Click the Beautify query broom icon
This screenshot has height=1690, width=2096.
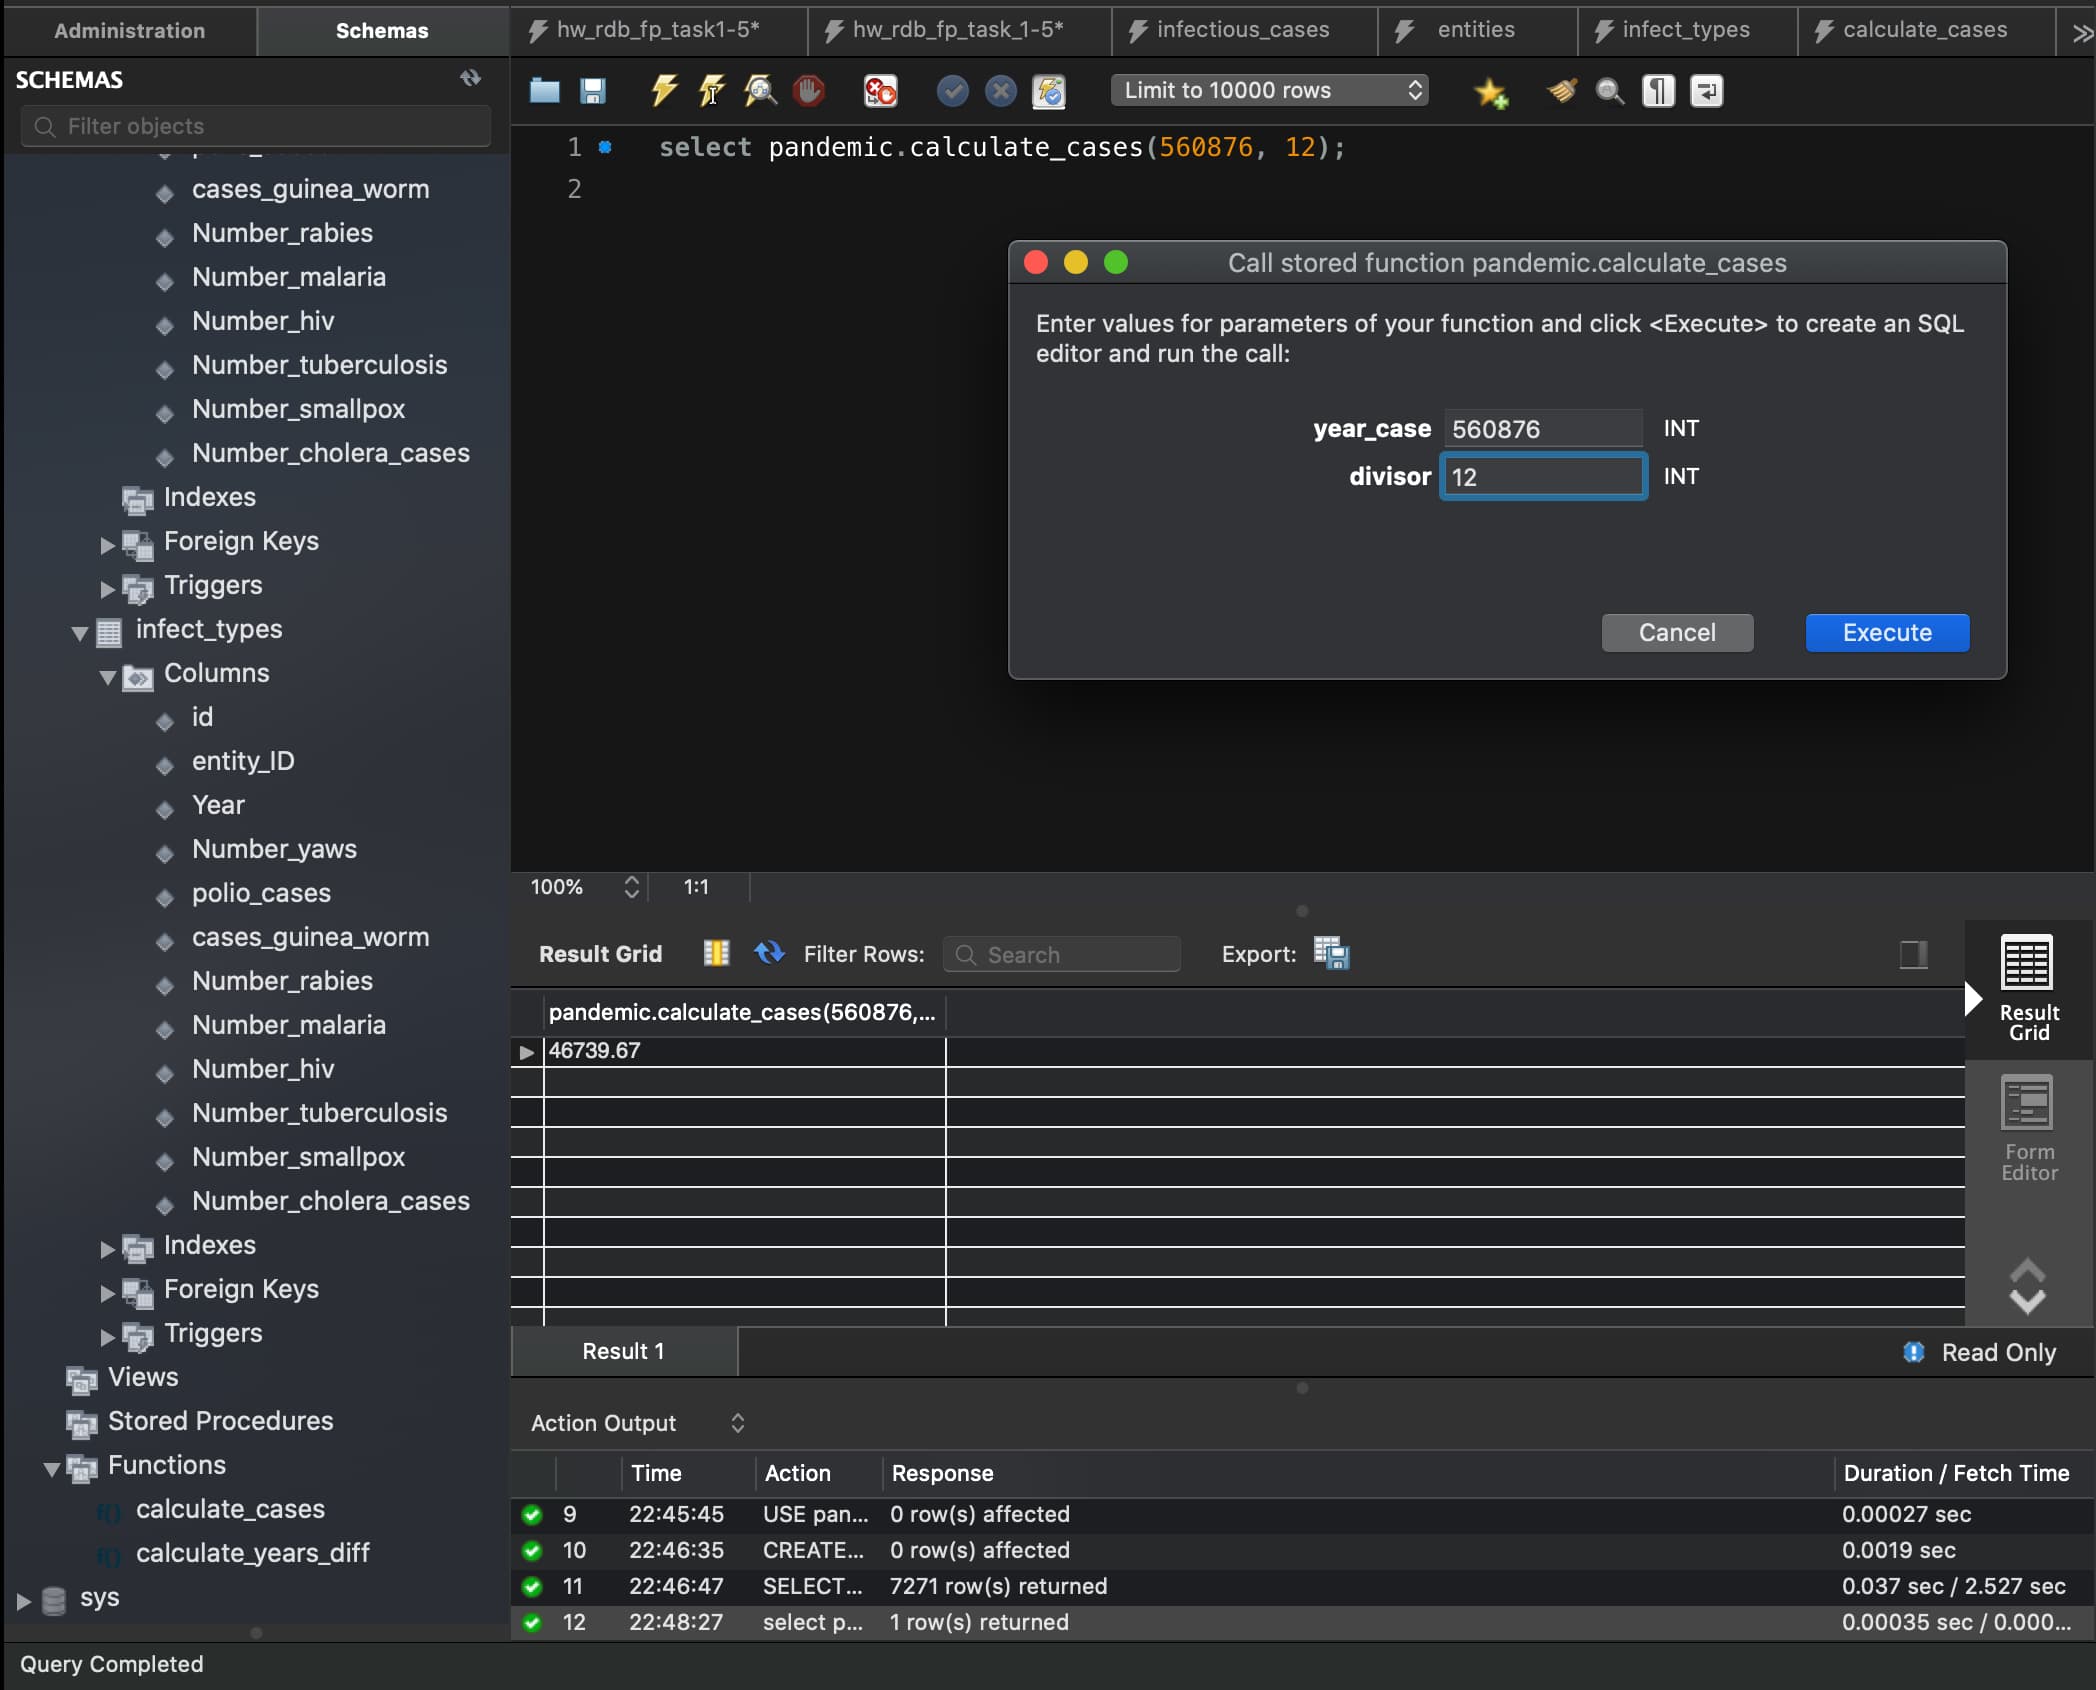1562,91
